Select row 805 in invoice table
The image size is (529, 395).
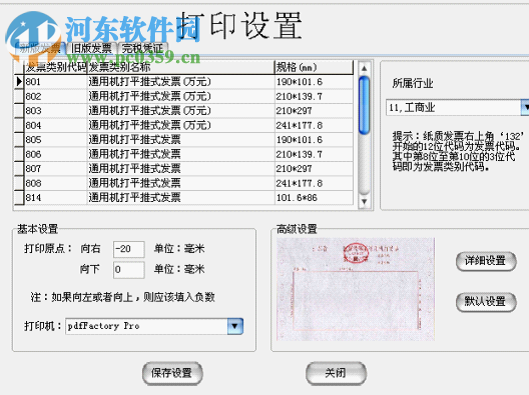(x=184, y=140)
